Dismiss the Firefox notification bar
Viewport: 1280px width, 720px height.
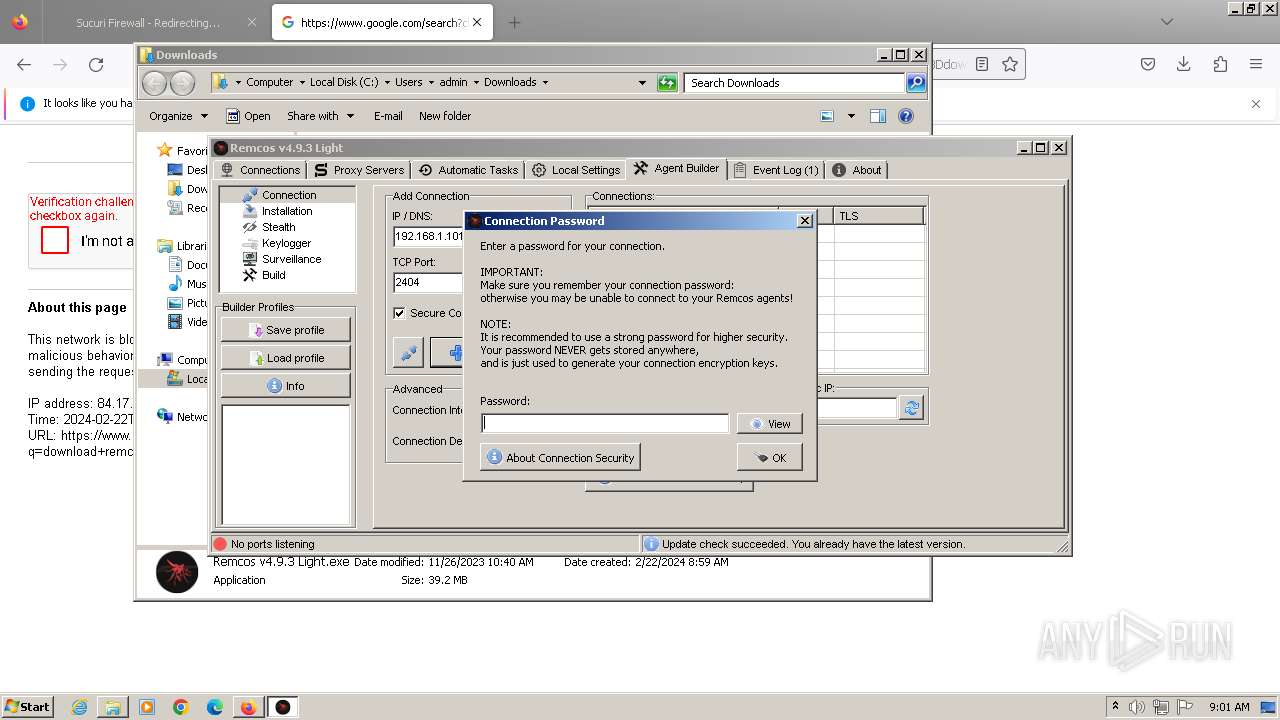click(1256, 103)
